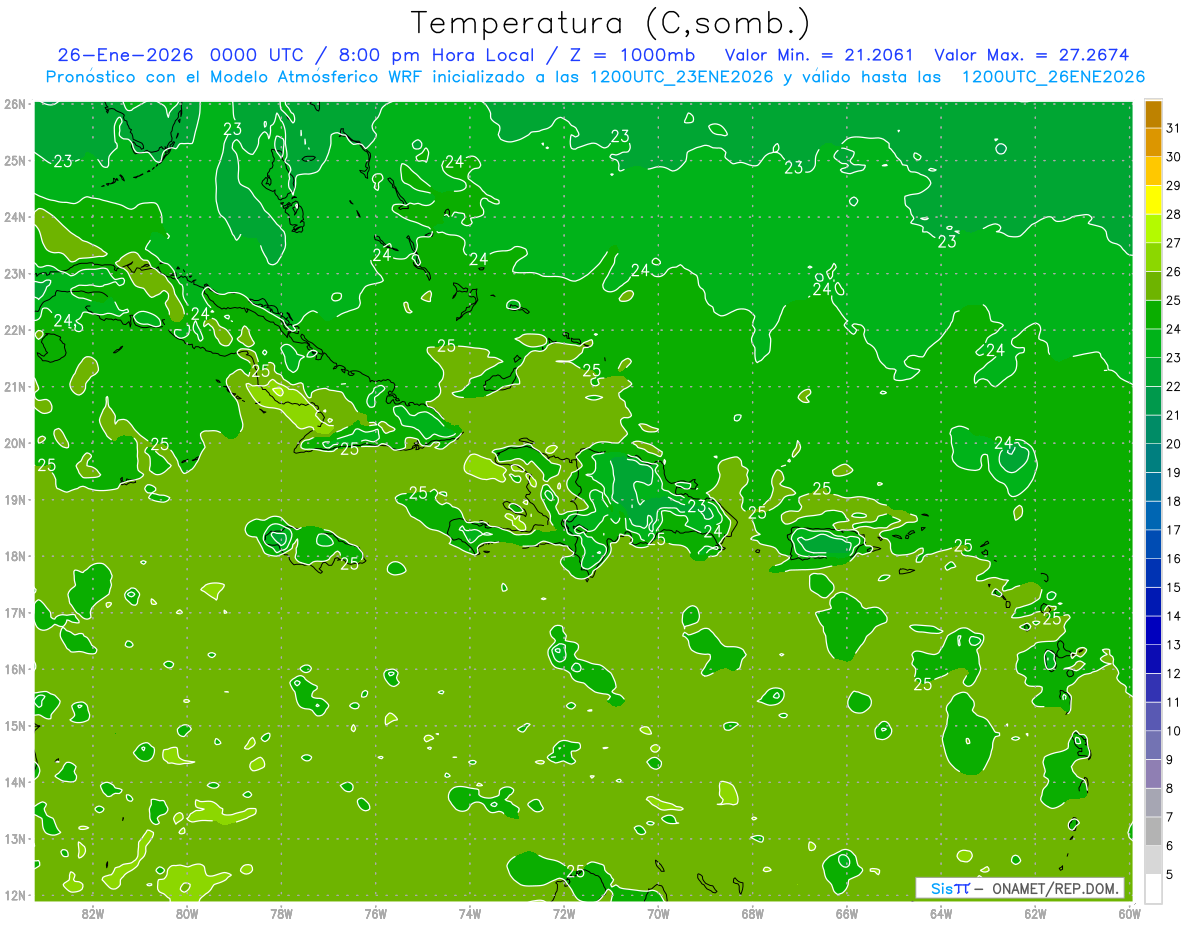Click latitude label "20N"
The height and width of the screenshot is (927, 1200).
pyautogui.click(x=14, y=443)
